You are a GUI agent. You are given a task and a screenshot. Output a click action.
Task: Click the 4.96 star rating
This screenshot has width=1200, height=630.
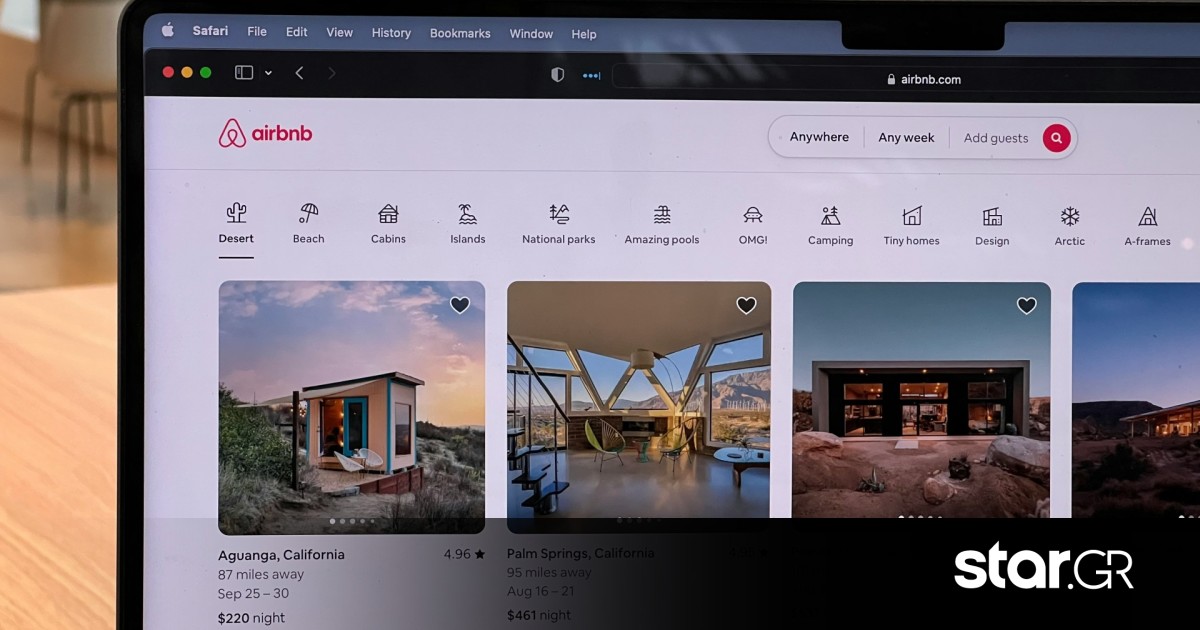(464, 554)
